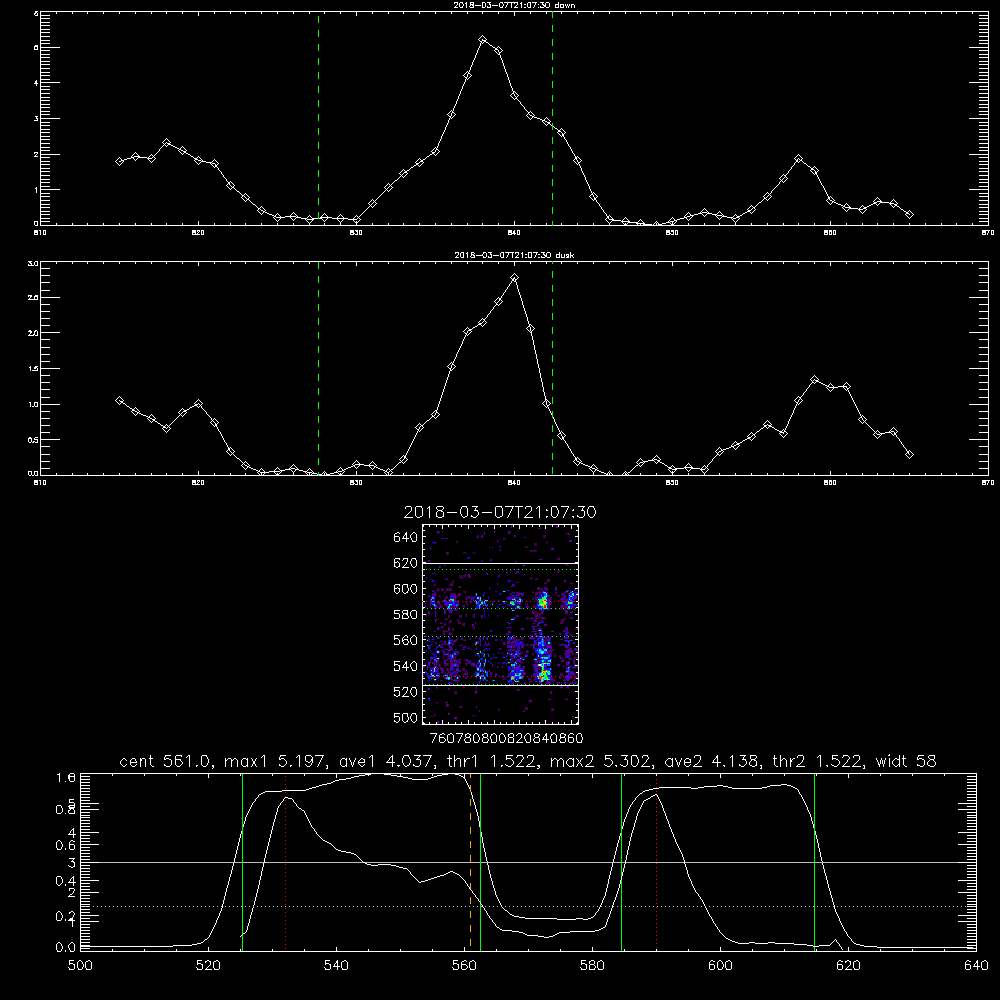Select 'thr2 1.522' in the stats line
The image size is (1000, 1000).
click(x=818, y=761)
